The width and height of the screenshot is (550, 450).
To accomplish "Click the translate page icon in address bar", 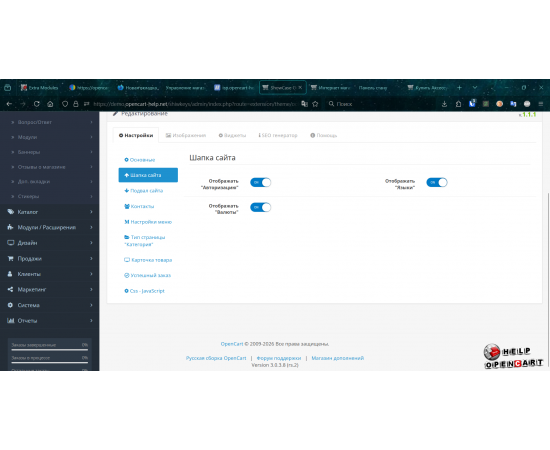I will (x=304, y=104).
